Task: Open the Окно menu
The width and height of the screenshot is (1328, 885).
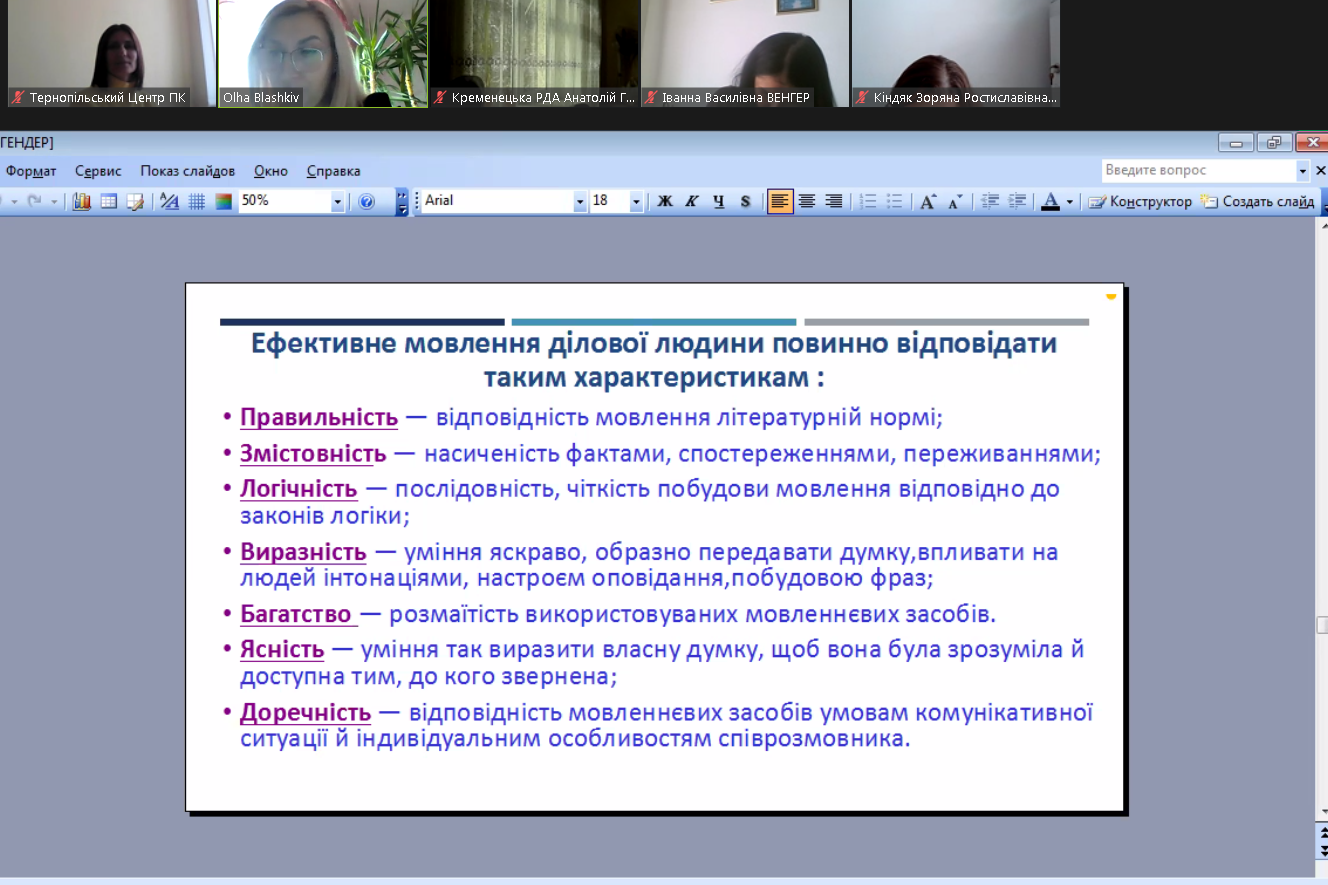Action: click(x=270, y=171)
